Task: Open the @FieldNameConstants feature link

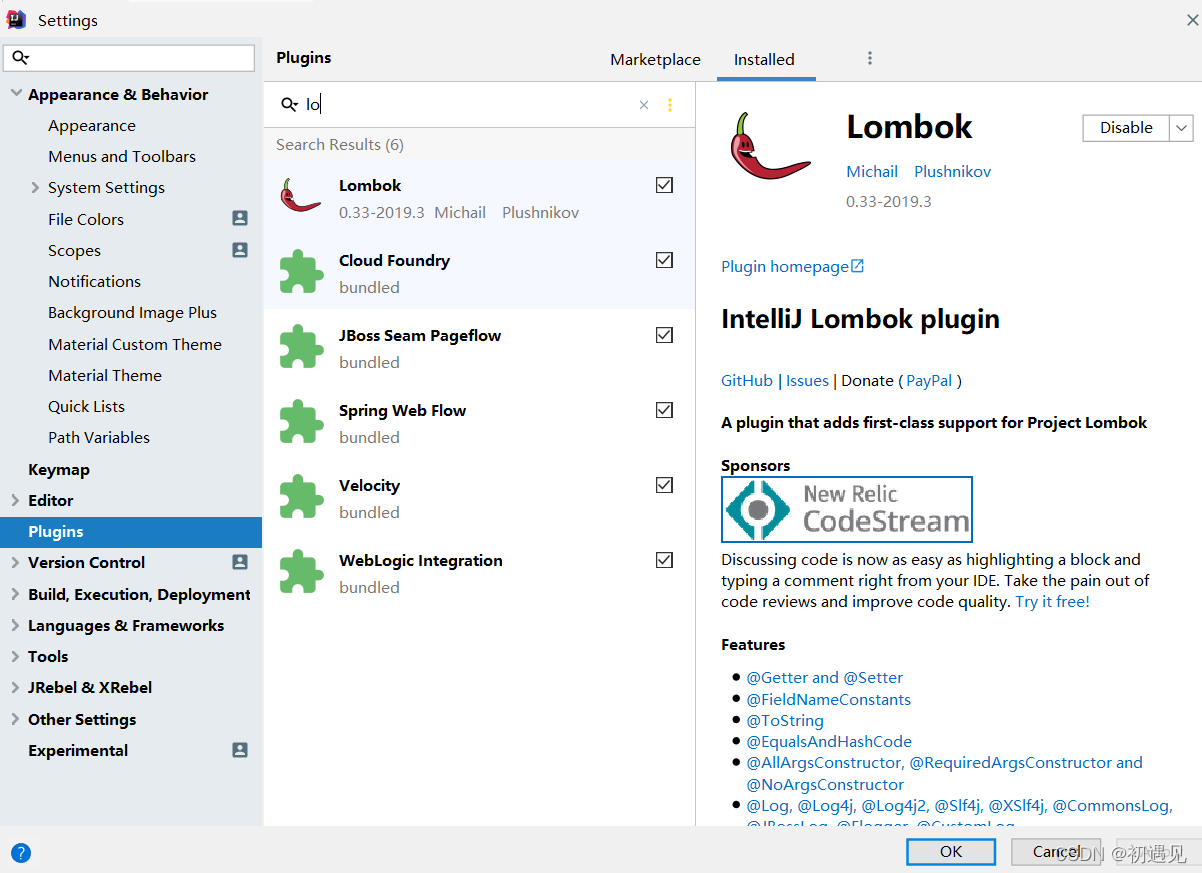Action: point(828,699)
